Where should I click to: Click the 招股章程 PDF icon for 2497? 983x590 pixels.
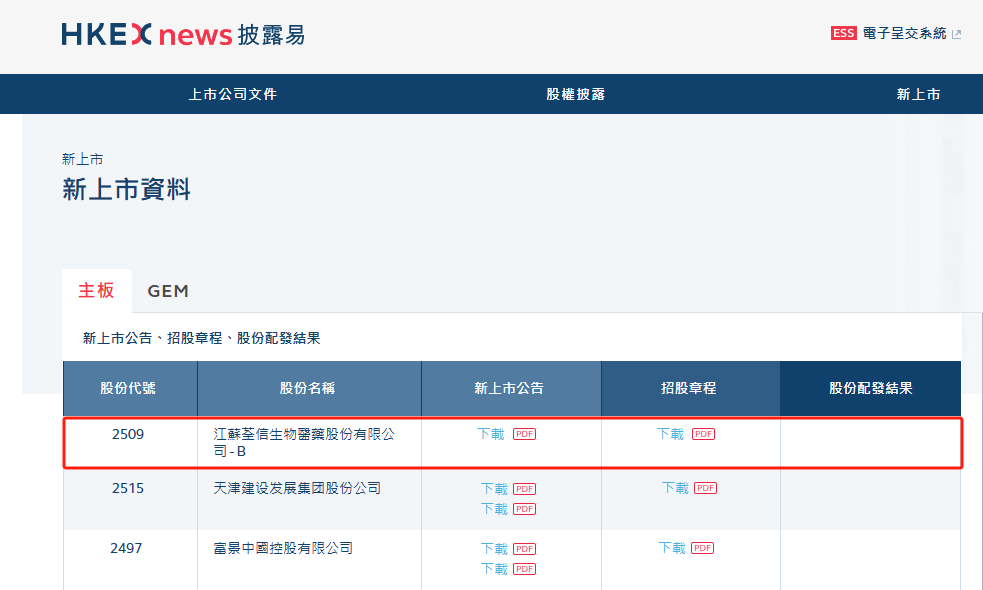click(x=702, y=548)
